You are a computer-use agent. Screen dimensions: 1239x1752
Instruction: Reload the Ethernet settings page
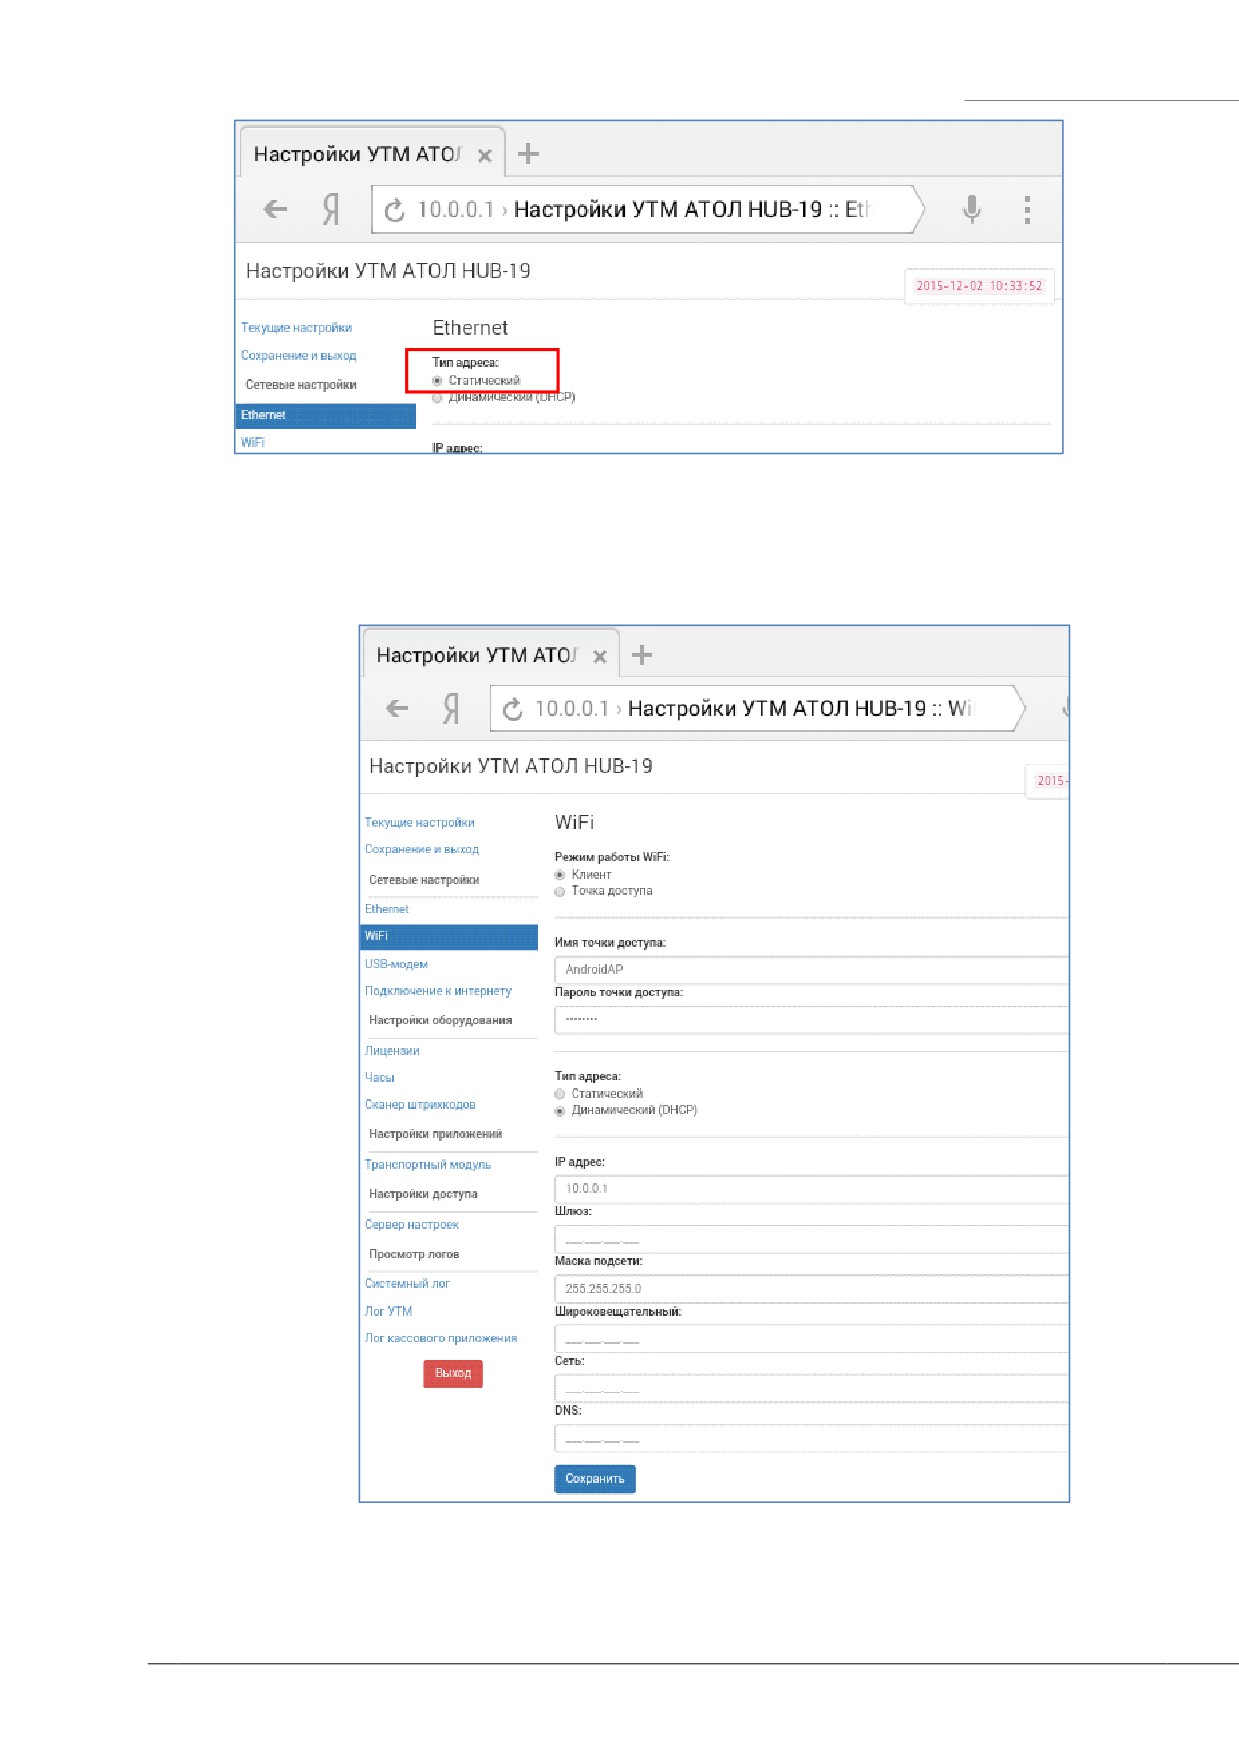(x=394, y=210)
